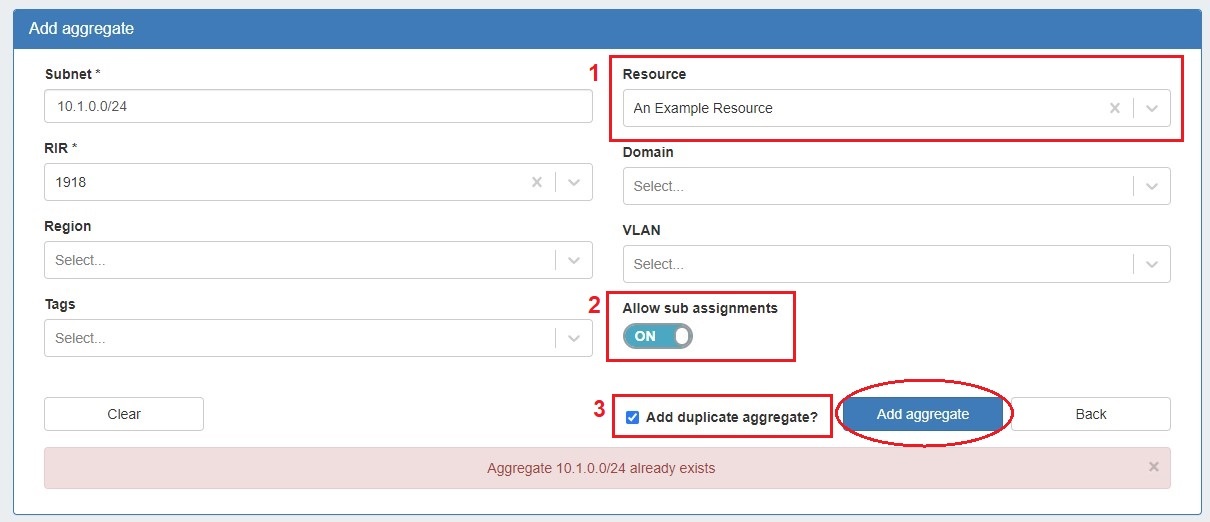Open the RIR dropdown chevron
This screenshot has height=522, width=1210.
[574, 182]
